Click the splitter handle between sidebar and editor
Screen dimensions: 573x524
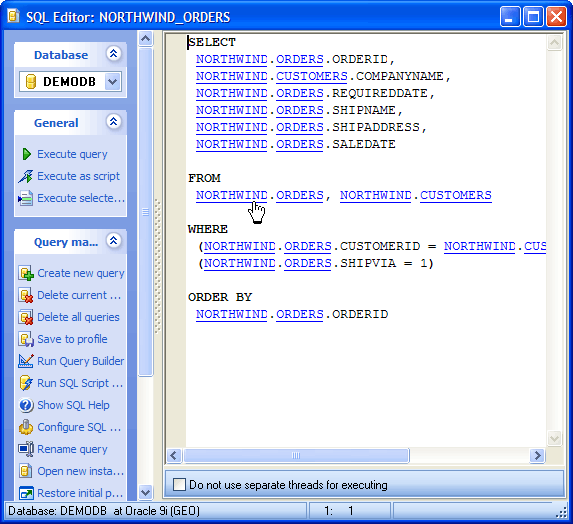tap(158, 266)
